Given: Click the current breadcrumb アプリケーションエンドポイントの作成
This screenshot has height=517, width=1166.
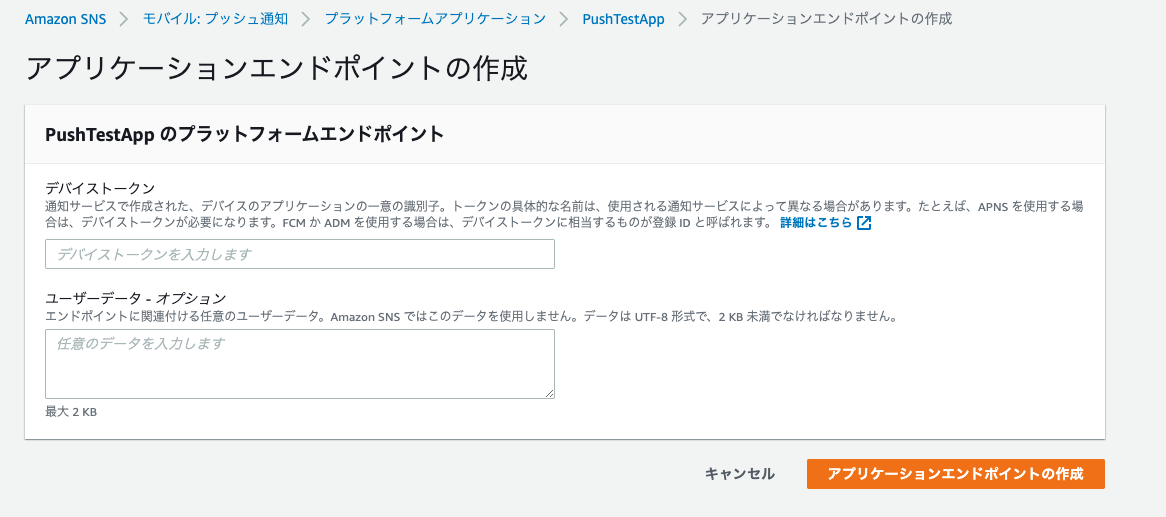Looking at the screenshot, I should [x=826, y=19].
